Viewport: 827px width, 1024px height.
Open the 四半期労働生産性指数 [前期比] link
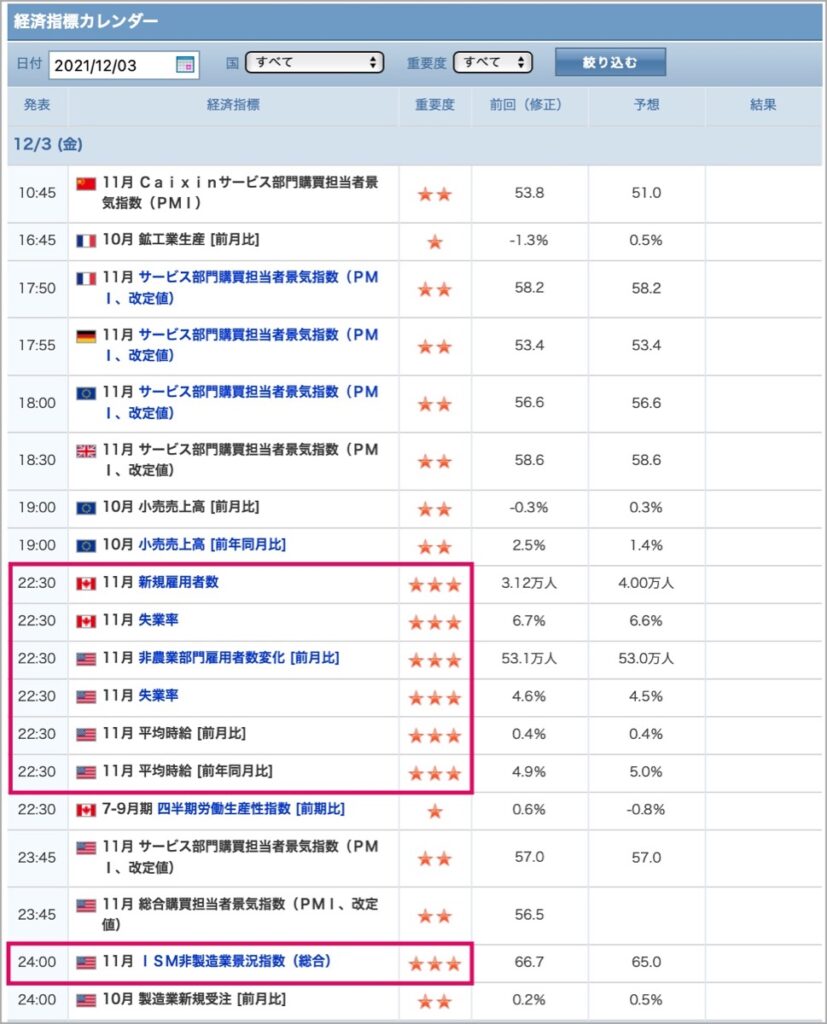coord(251,809)
